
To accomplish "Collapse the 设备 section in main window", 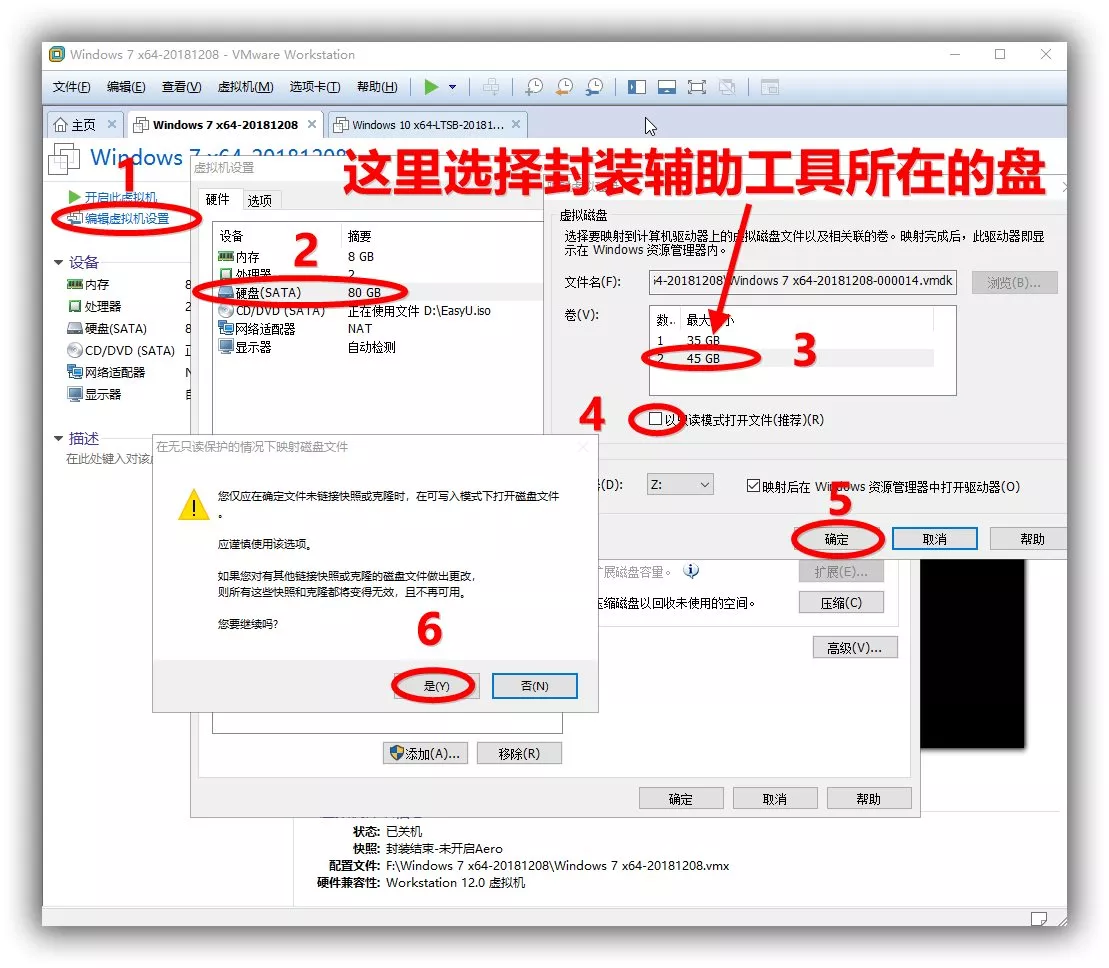I will pos(59,262).
